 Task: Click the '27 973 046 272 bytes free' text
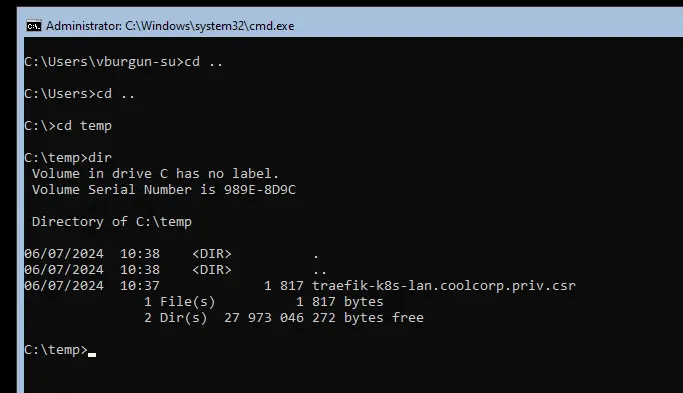[324, 318]
